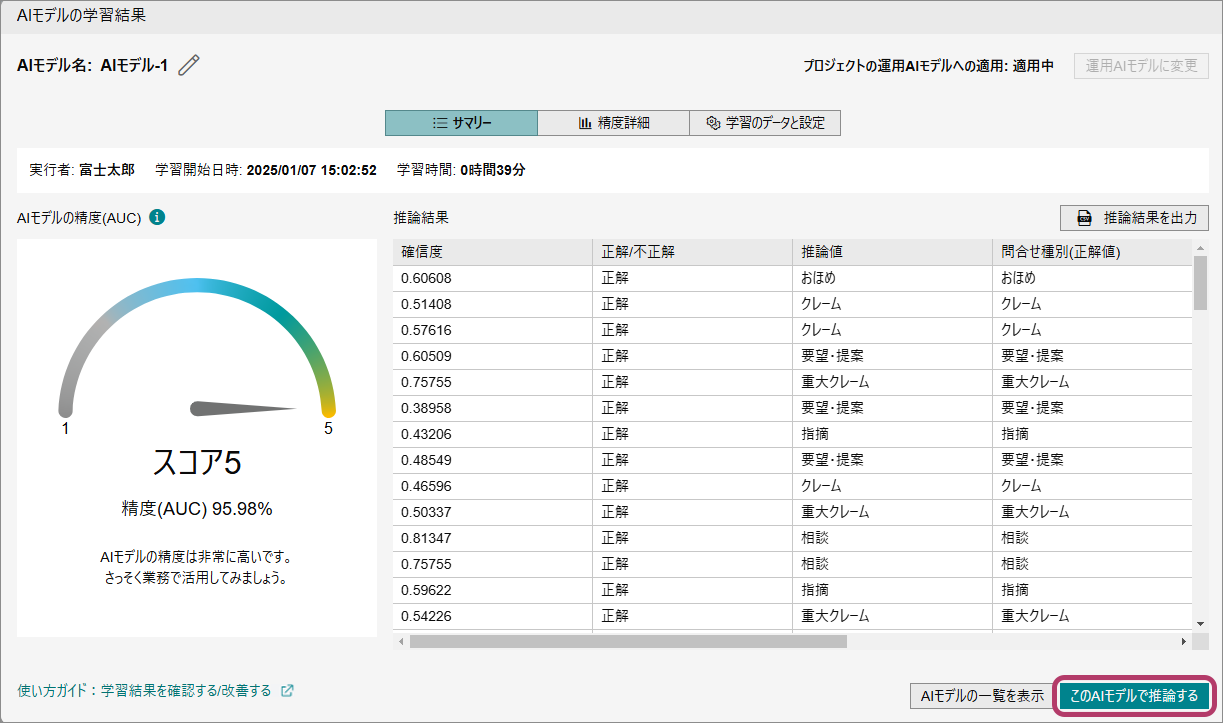Select the cell with 確信度 0.81347
The image size is (1223, 723).
[492, 538]
